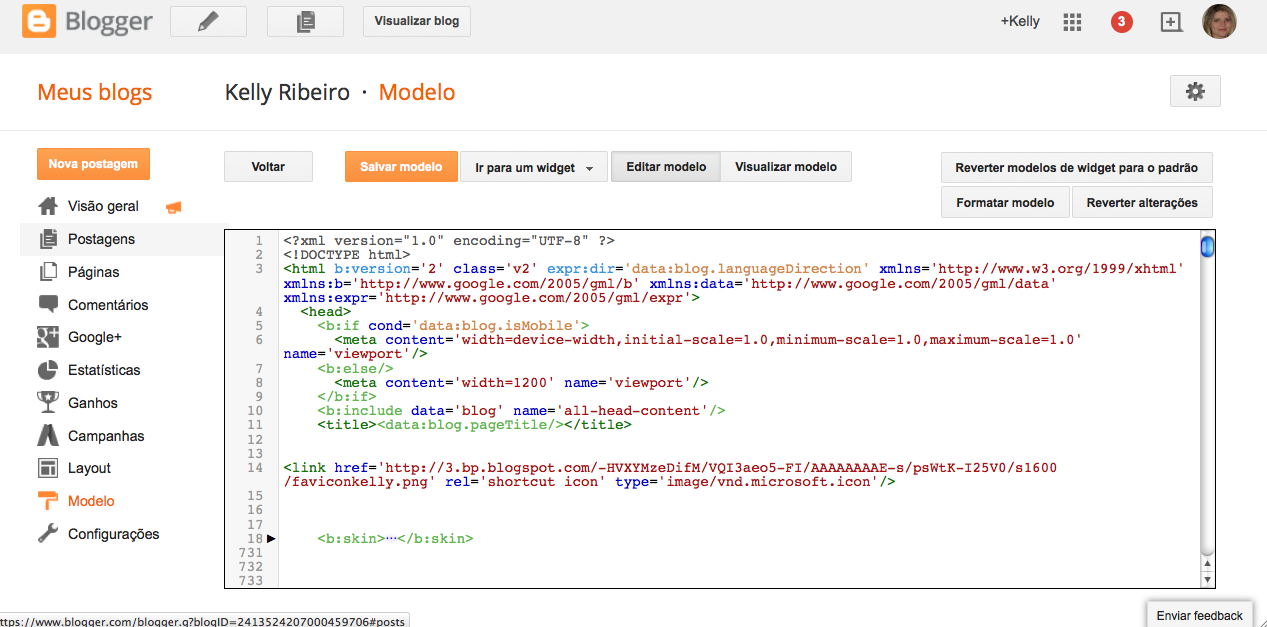Open the Google apps grid icon
Screen dimensions: 1267x627
(1072, 22)
